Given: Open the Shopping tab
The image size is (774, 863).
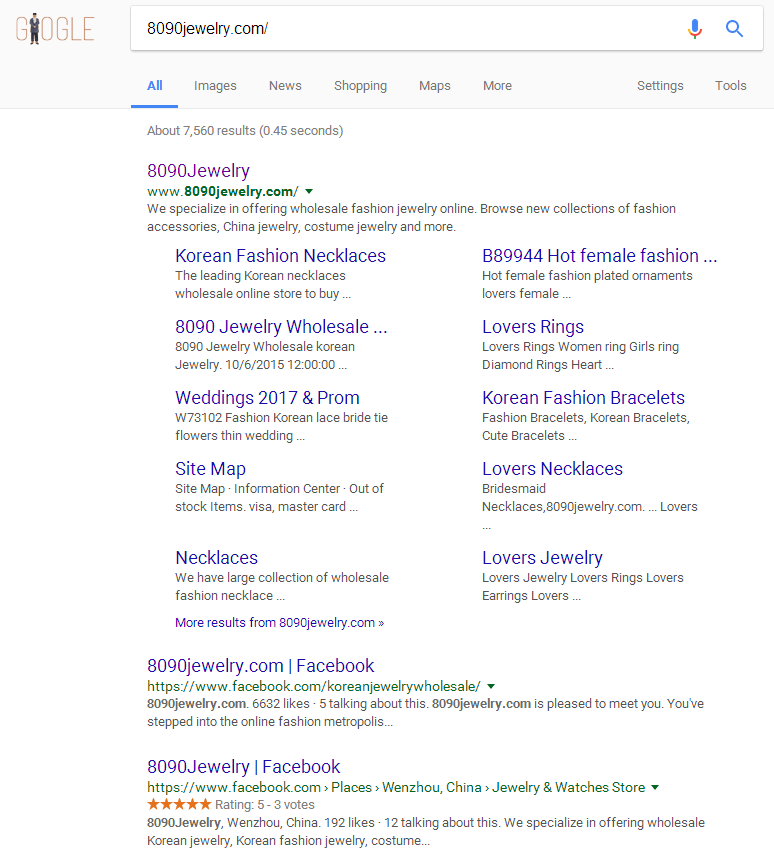Looking at the screenshot, I should 361,86.
